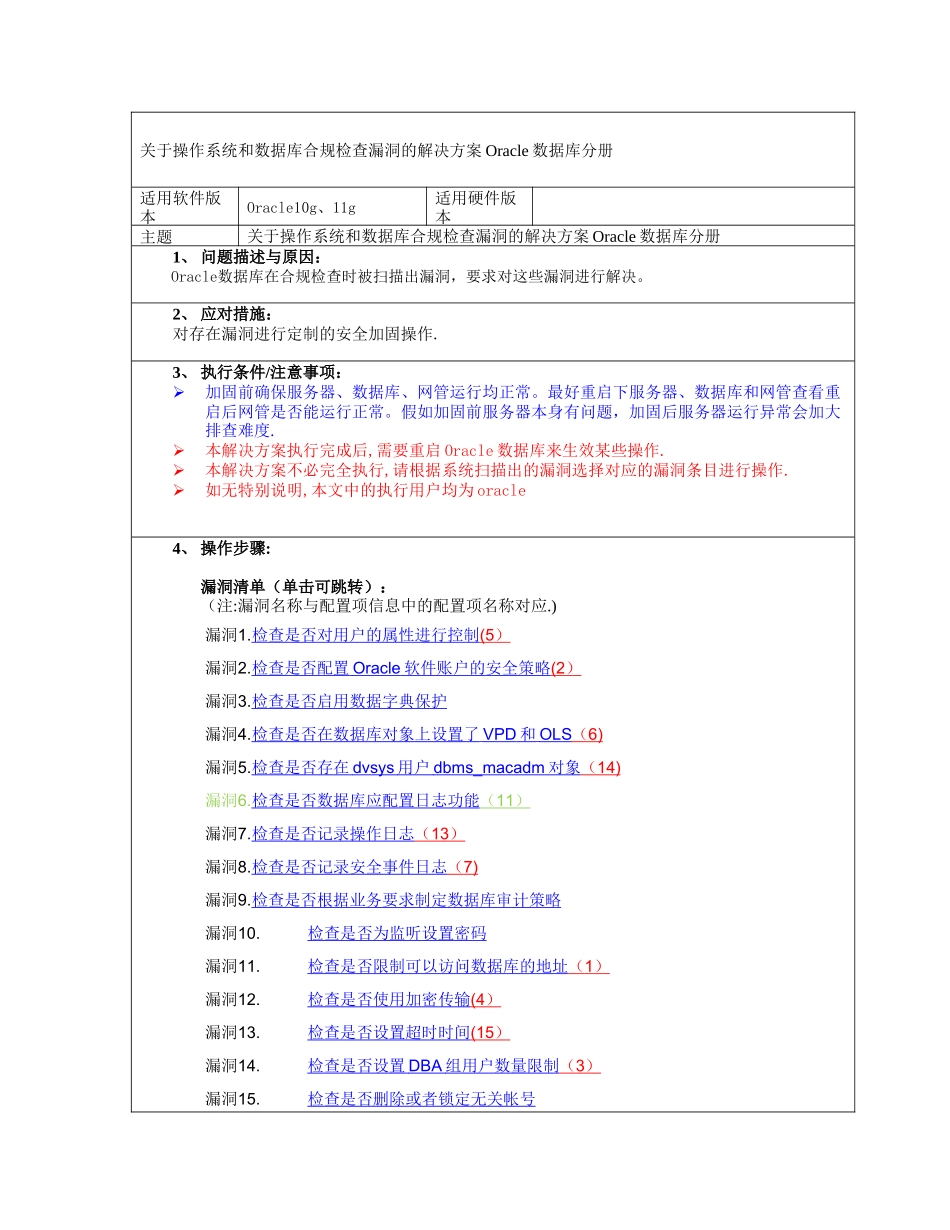Jump to 检查是否设置 DBA 组用户数量限制 (3)
Viewport: 950px width, 1230px height.
(x=454, y=1066)
